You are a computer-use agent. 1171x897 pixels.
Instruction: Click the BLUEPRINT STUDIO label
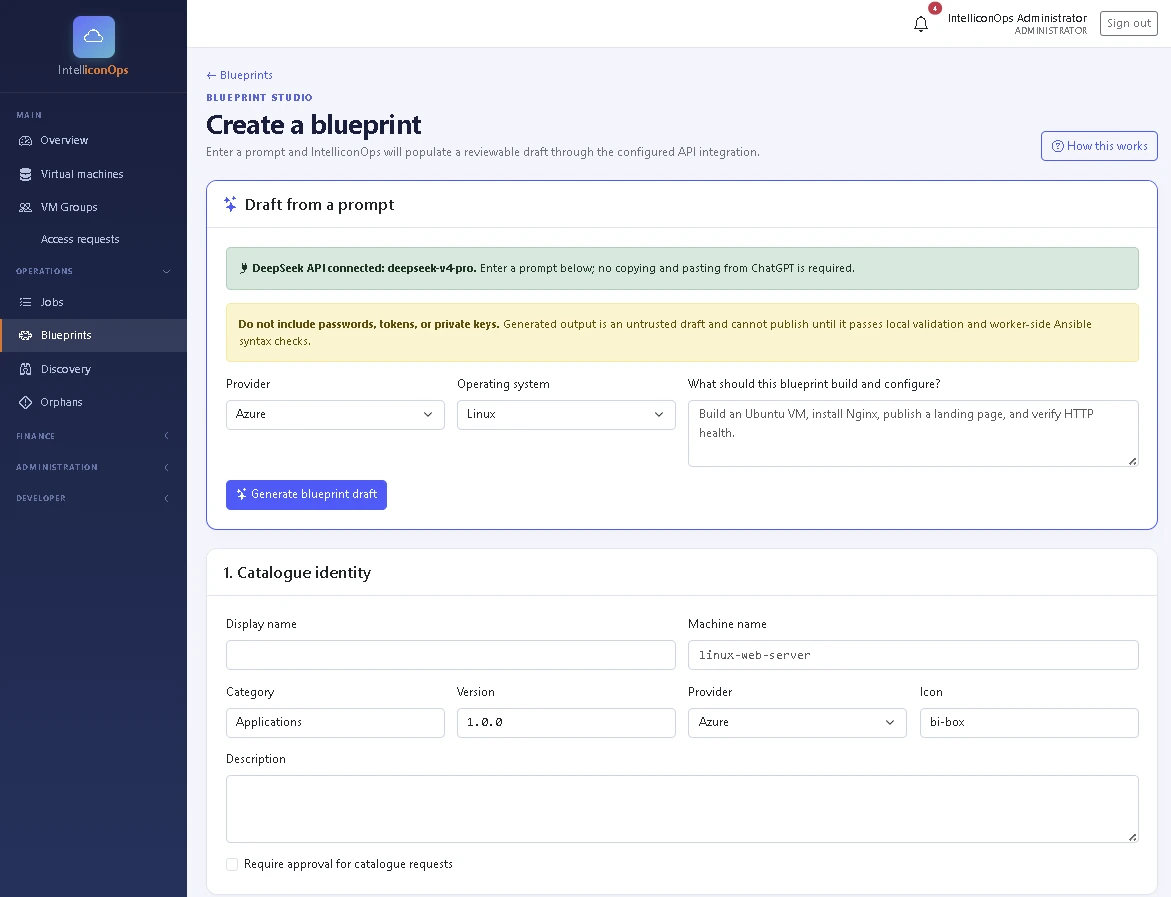pyautogui.click(x=259, y=98)
